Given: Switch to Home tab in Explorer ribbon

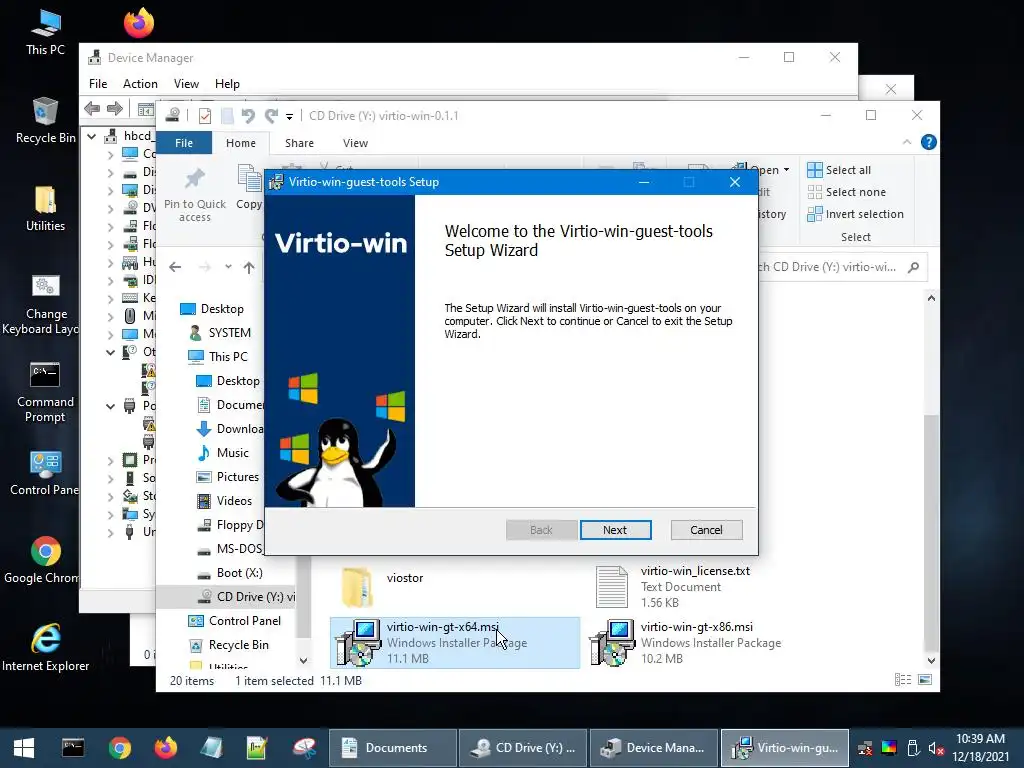Looking at the screenshot, I should click(x=241, y=143).
